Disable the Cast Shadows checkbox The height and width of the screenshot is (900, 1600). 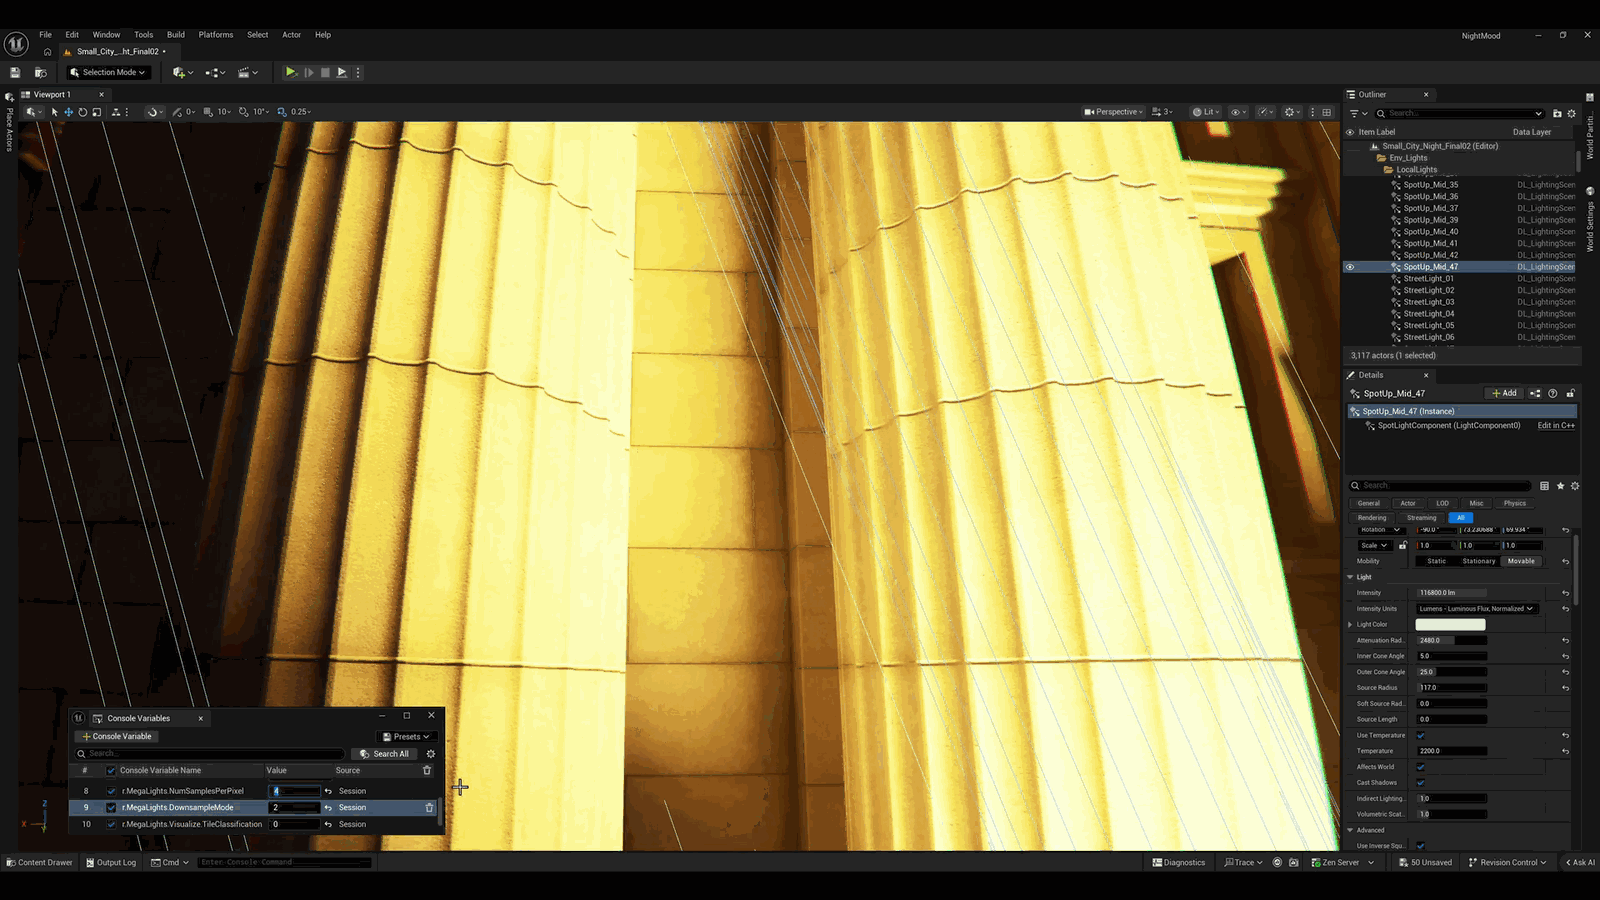coord(1421,783)
